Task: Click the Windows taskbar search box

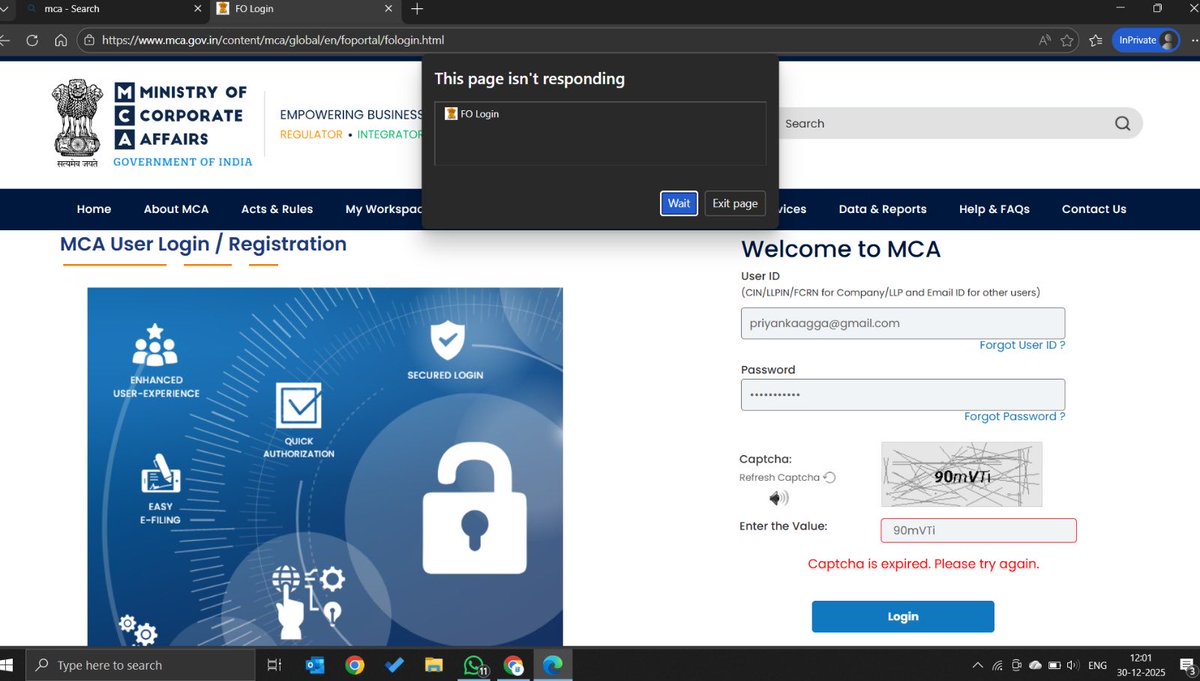Action: (x=139, y=665)
